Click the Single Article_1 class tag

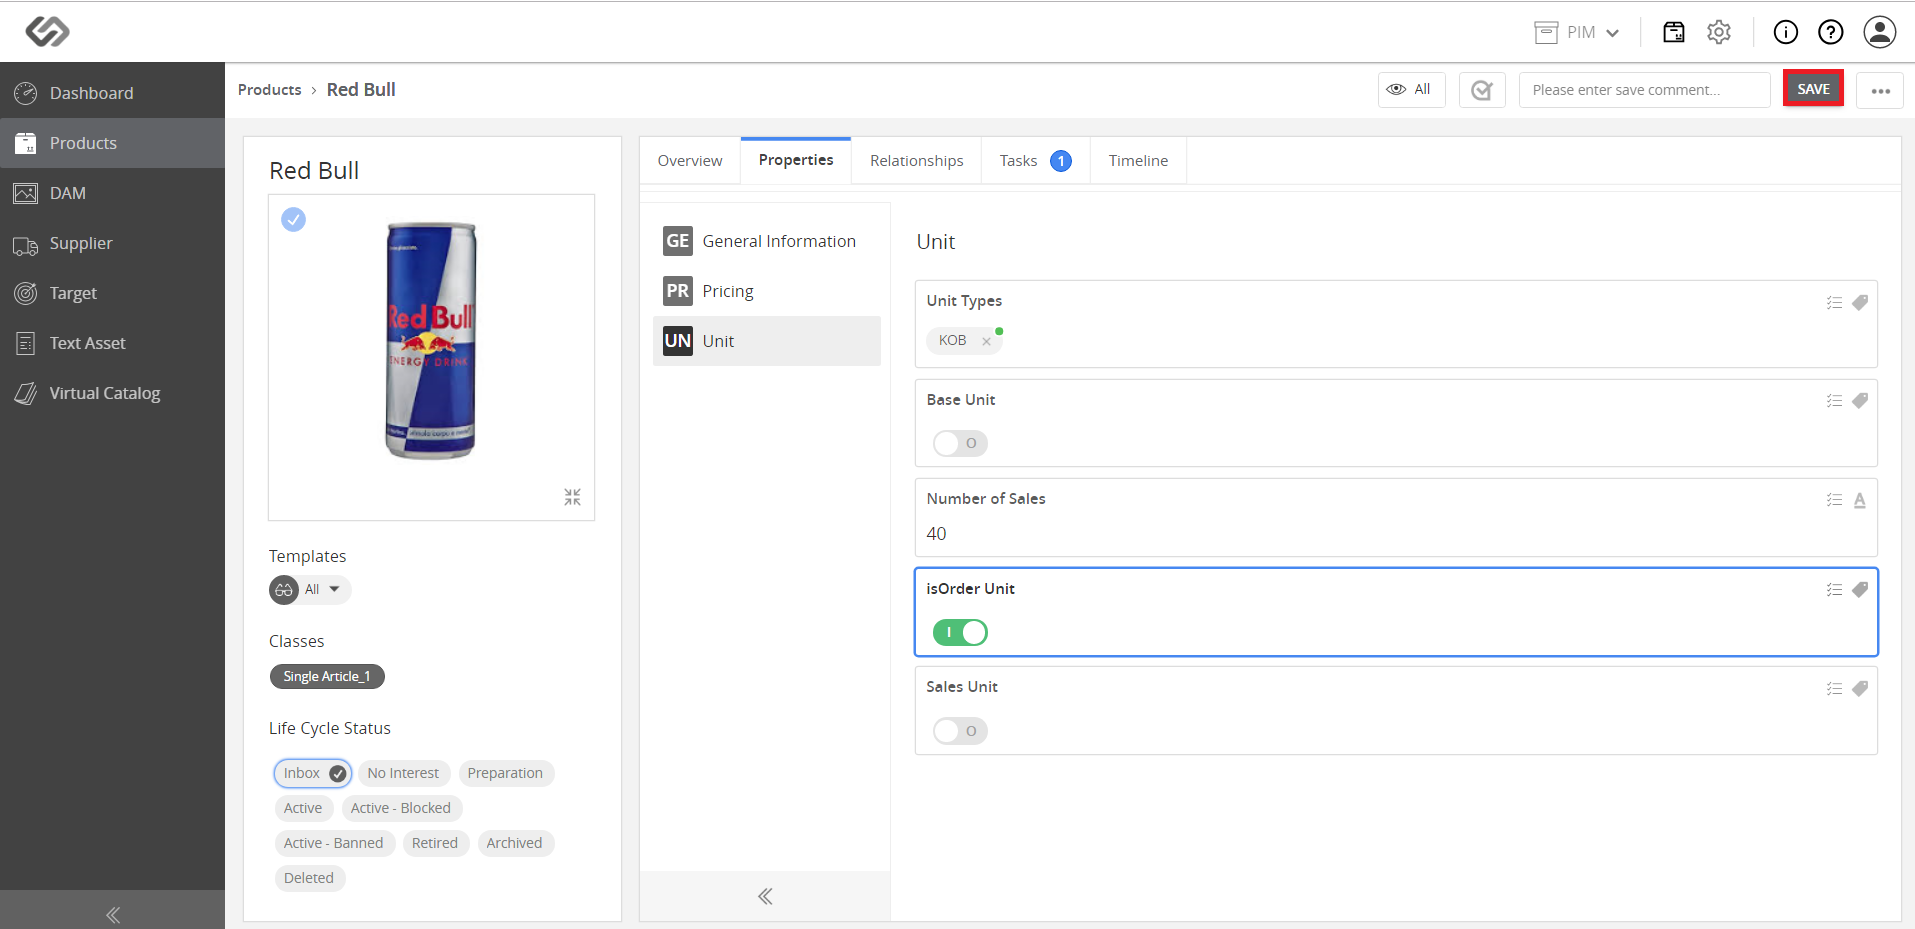[327, 677]
